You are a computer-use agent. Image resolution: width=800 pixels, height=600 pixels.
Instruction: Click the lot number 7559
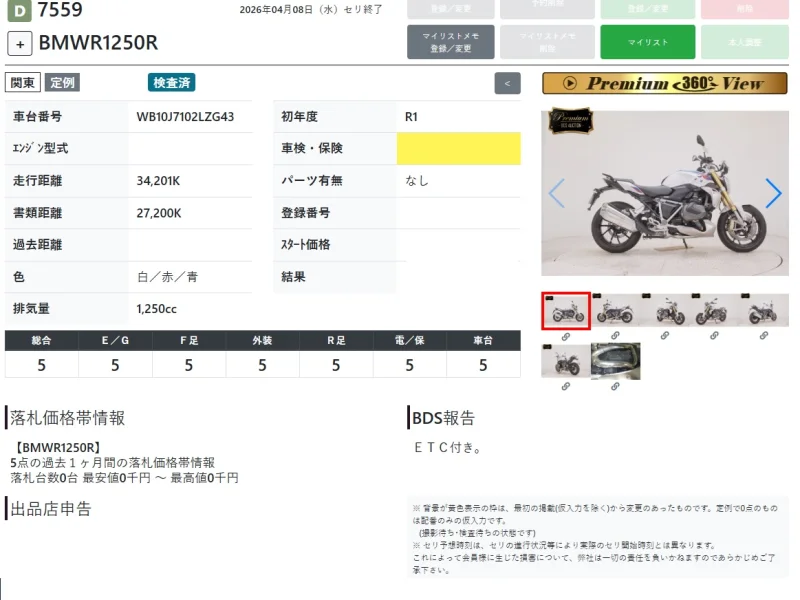(60, 10)
